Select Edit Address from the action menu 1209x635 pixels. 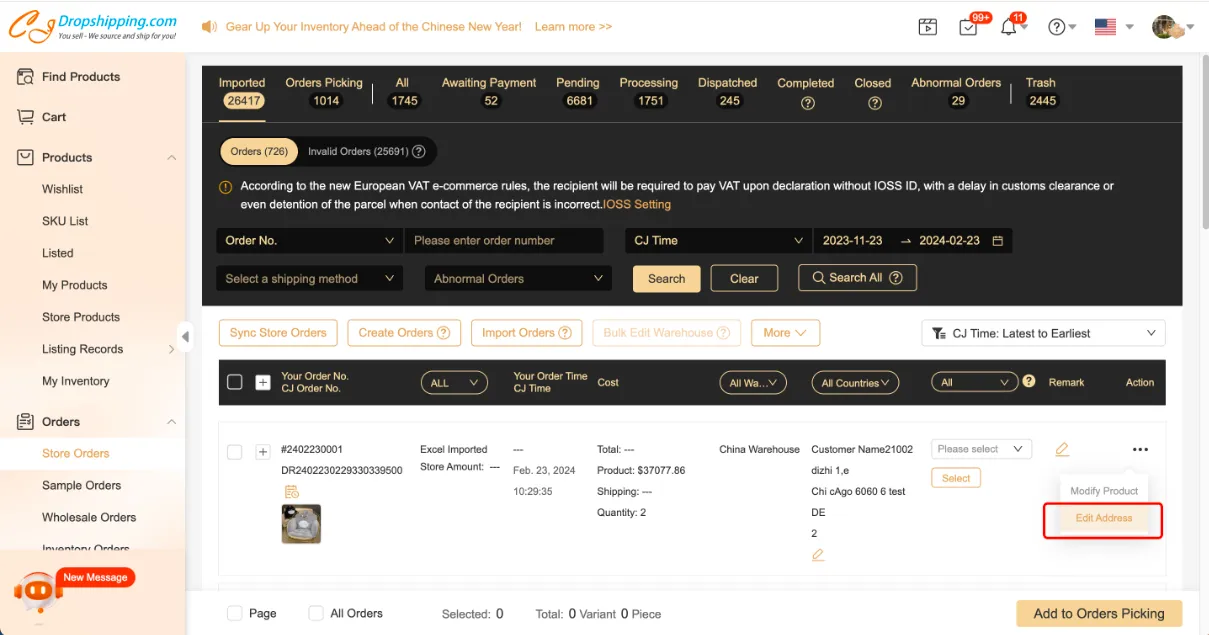(1103, 518)
